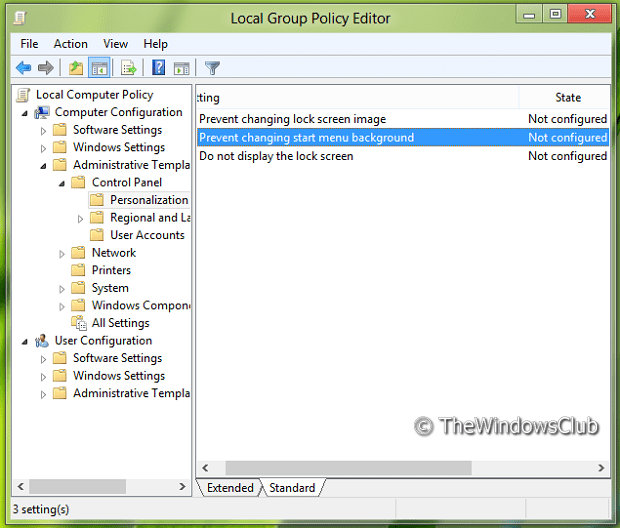Expand Windows Settings under Computer Configuration

pos(43,148)
